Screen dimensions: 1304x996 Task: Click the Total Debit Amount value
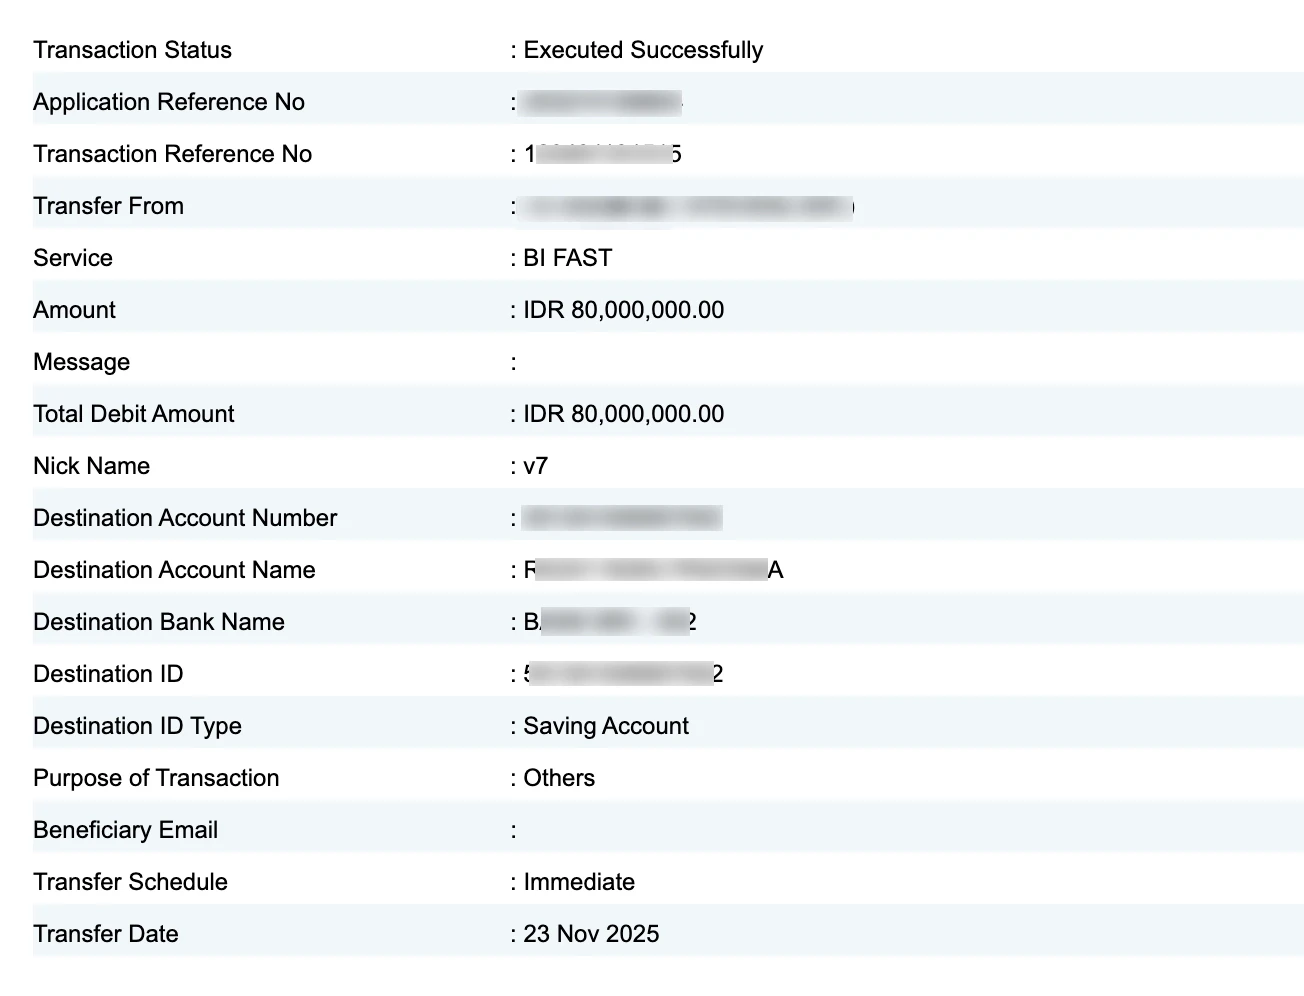623,414
